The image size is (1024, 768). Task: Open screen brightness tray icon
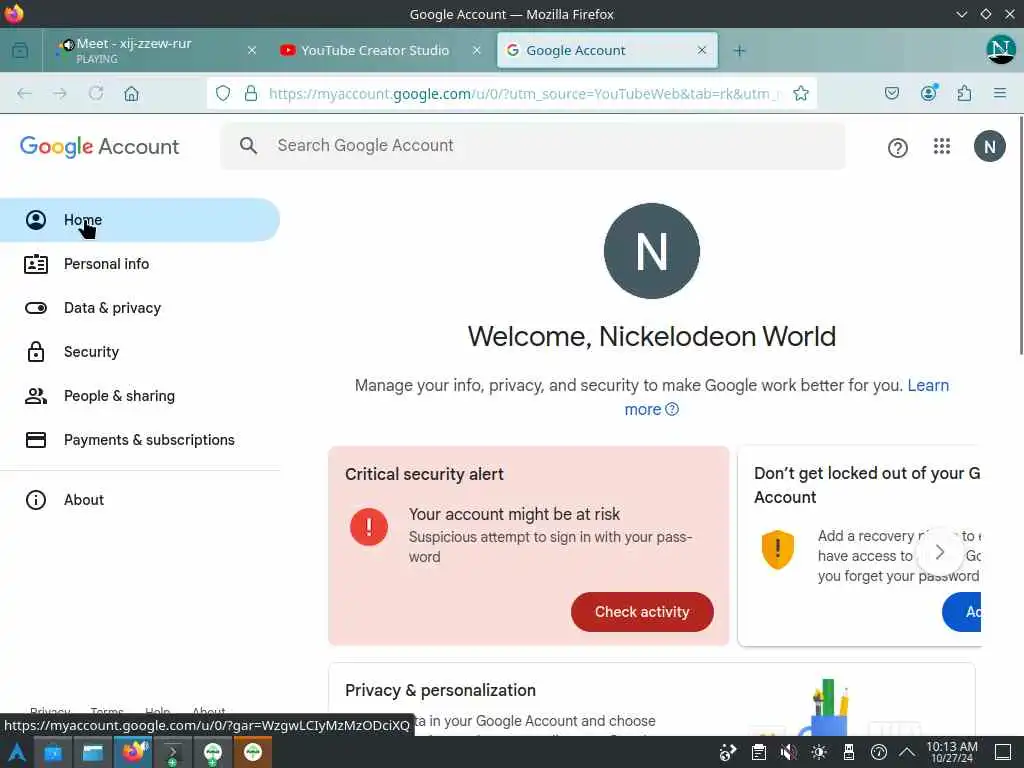pyautogui.click(x=819, y=752)
